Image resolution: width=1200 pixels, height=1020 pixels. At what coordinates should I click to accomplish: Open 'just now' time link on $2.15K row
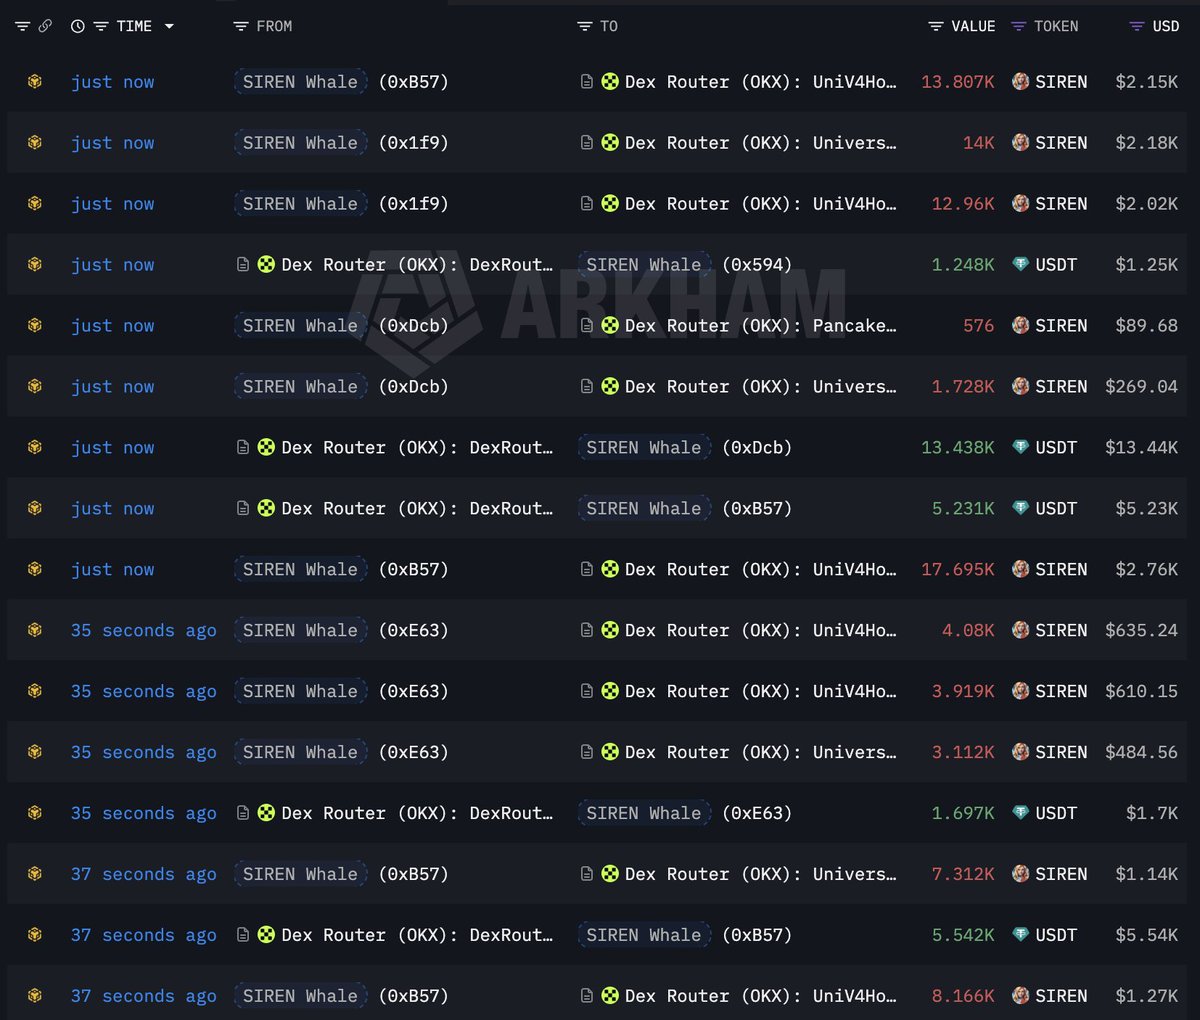(x=113, y=82)
